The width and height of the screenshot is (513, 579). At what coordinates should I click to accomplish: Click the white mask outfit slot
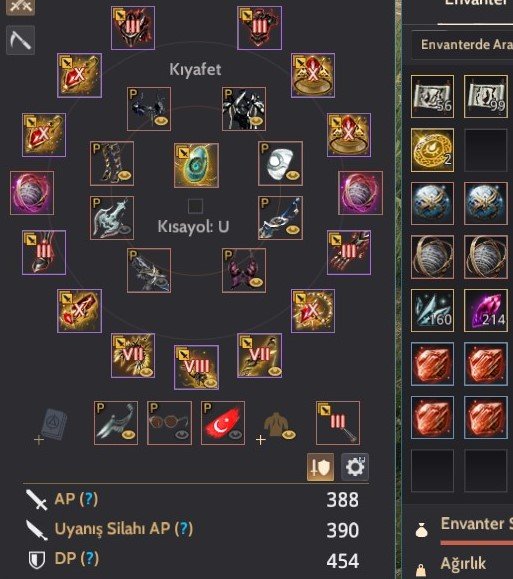[x=280, y=163]
